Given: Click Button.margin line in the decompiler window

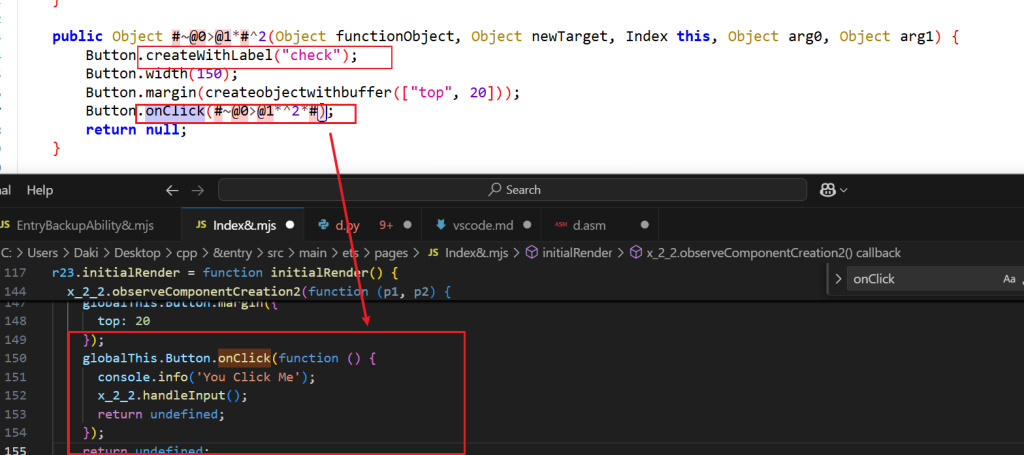Looking at the screenshot, I should point(302,93).
